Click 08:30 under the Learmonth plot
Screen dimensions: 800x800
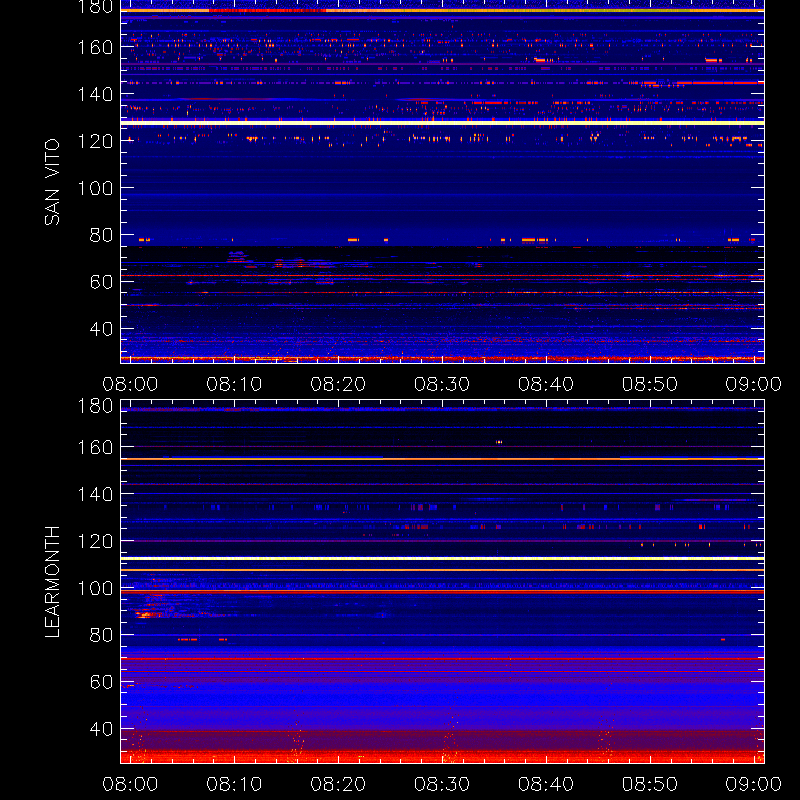442,784
